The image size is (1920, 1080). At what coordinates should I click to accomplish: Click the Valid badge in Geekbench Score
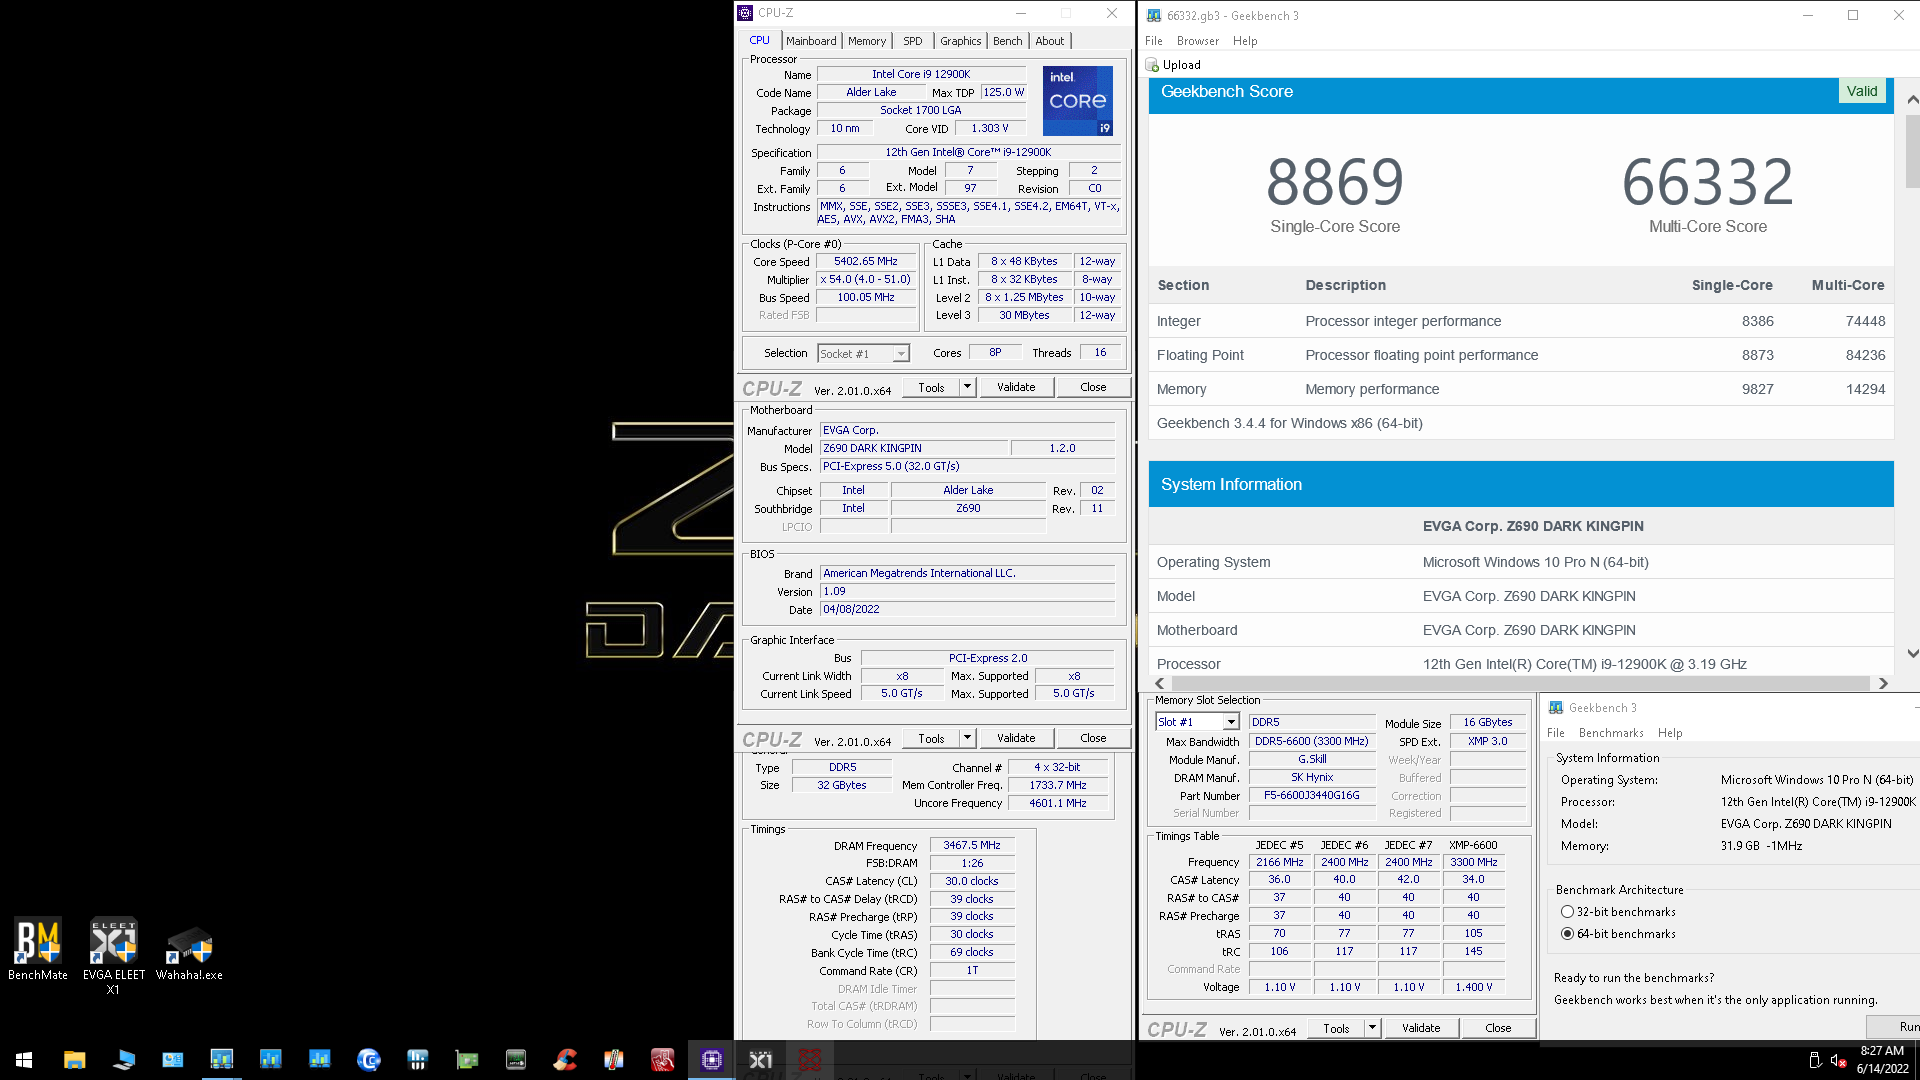pyautogui.click(x=1861, y=91)
